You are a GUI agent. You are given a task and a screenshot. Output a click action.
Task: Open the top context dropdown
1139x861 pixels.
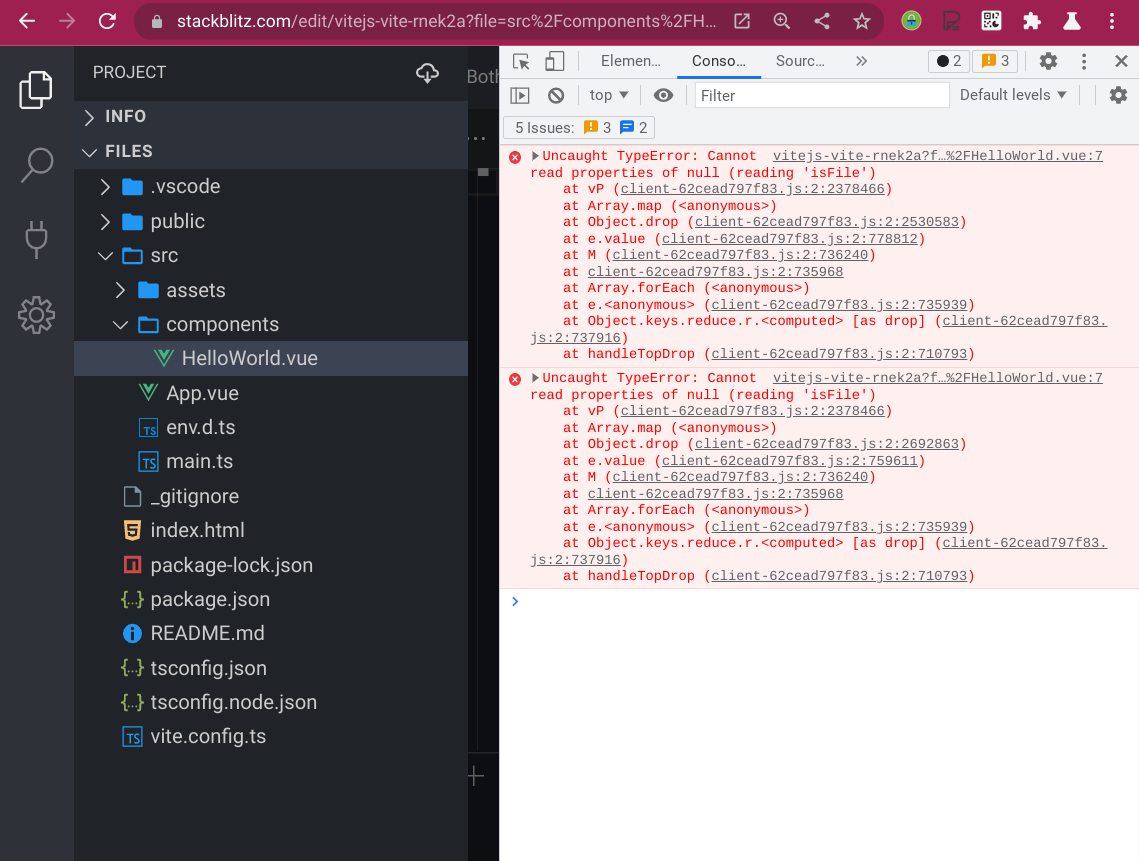point(609,95)
